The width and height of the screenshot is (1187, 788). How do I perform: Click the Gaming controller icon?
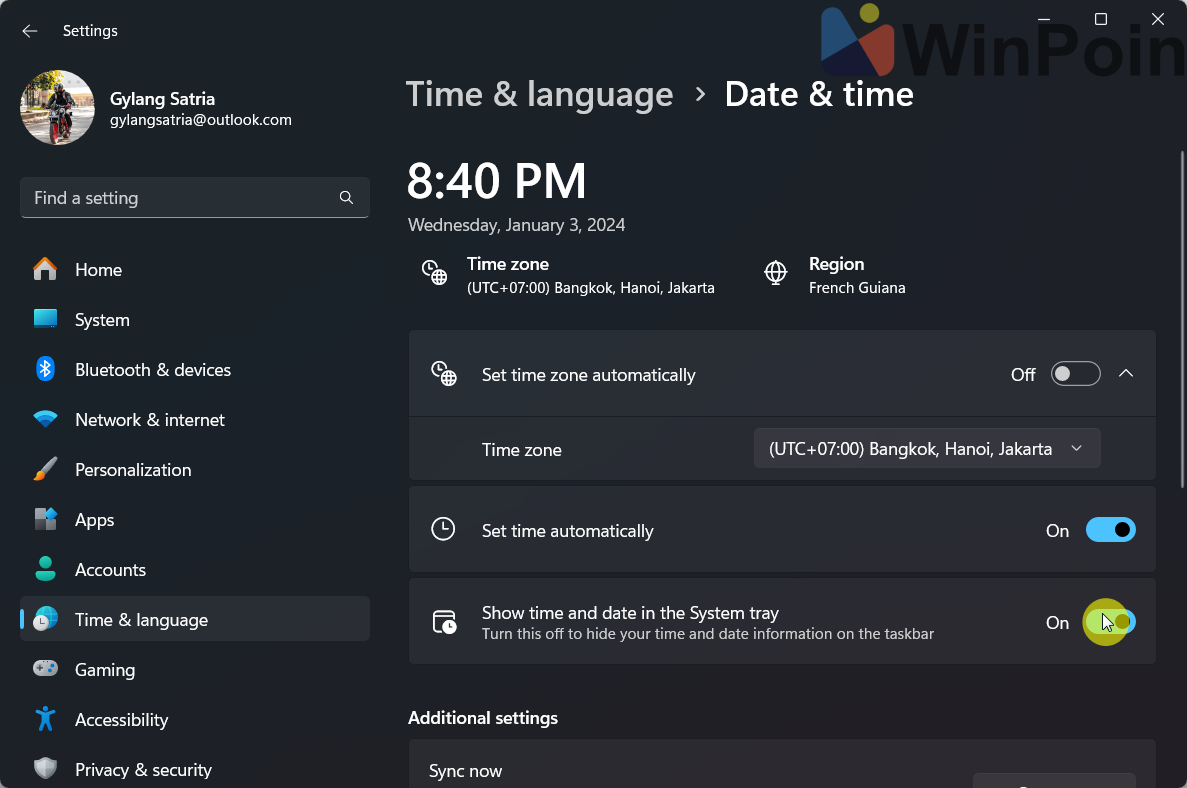click(x=45, y=669)
